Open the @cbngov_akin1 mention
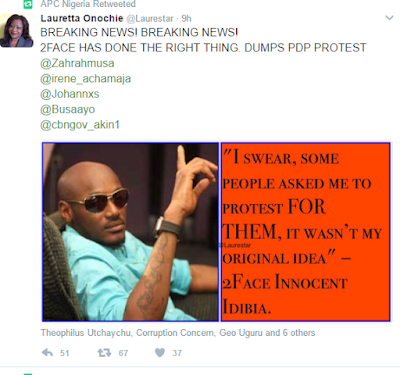Image resolution: width=400 pixels, height=375 pixels. tap(80, 125)
